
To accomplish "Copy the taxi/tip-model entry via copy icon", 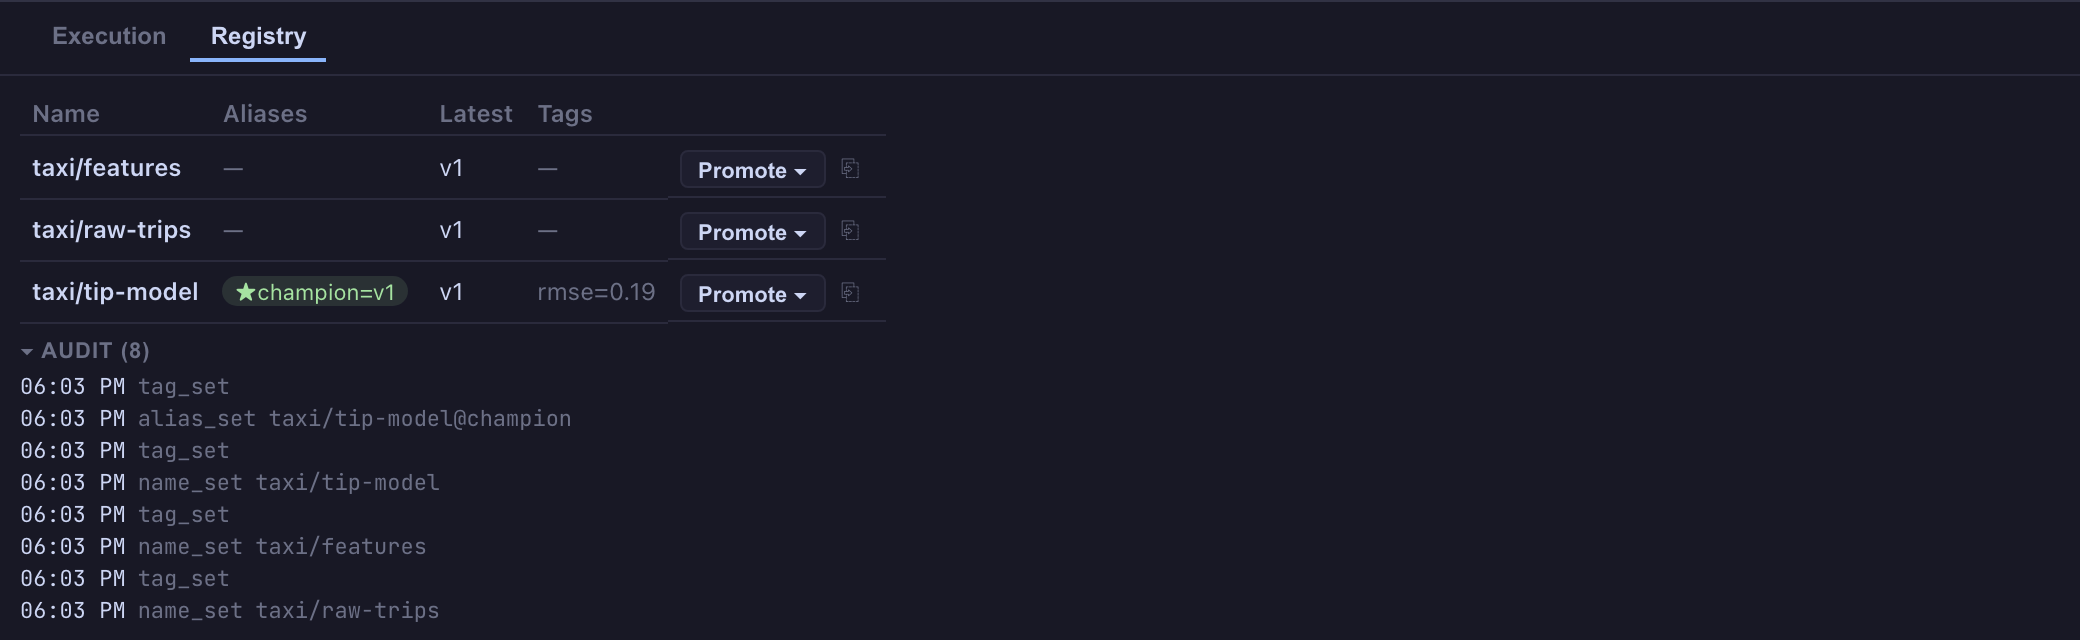I will click(x=850, y=292).
